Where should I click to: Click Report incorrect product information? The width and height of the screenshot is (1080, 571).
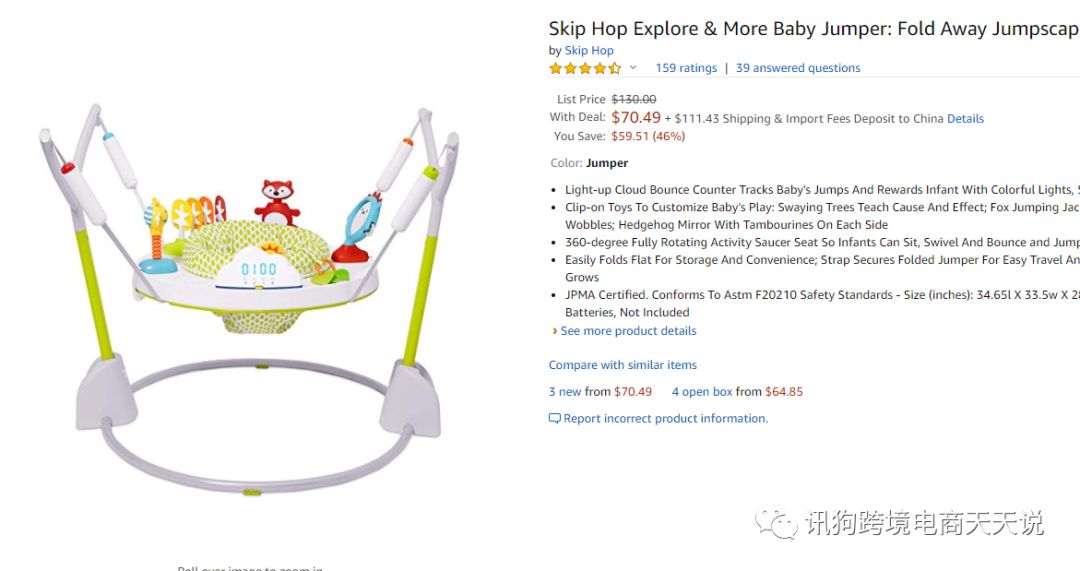[665, 419]
